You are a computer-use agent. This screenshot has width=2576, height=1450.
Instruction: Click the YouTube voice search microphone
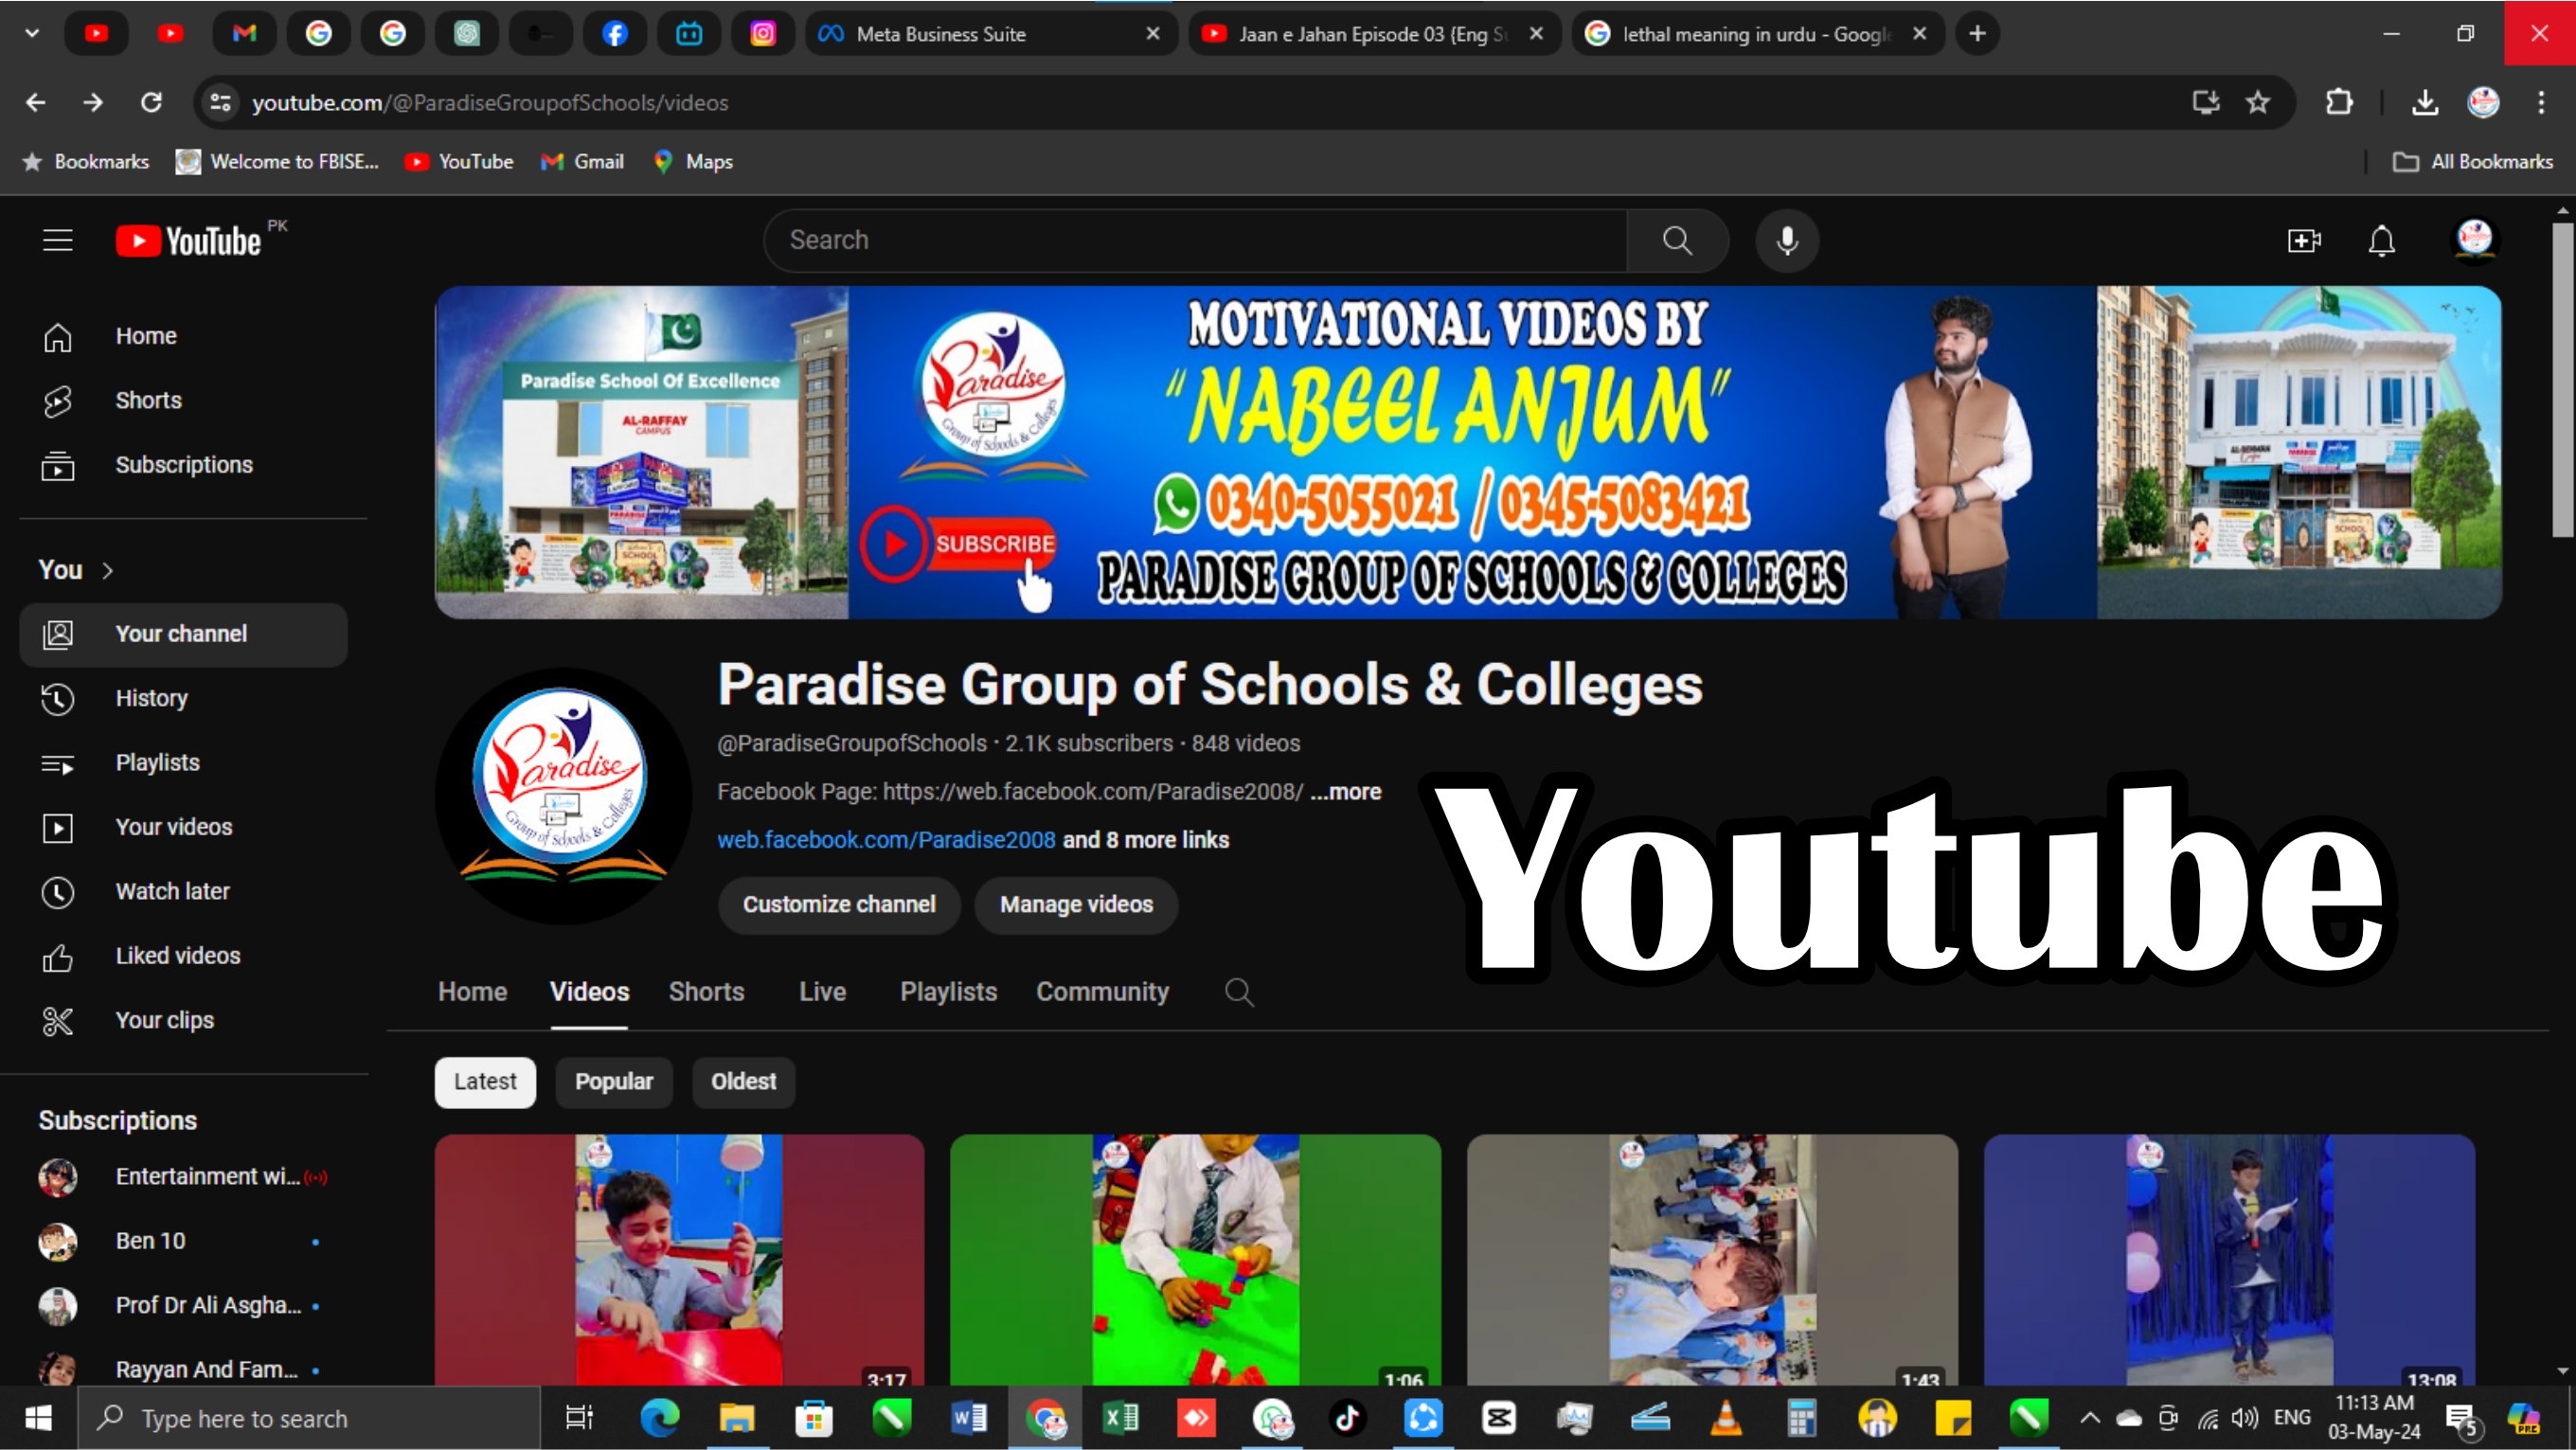pos(1787,240)
